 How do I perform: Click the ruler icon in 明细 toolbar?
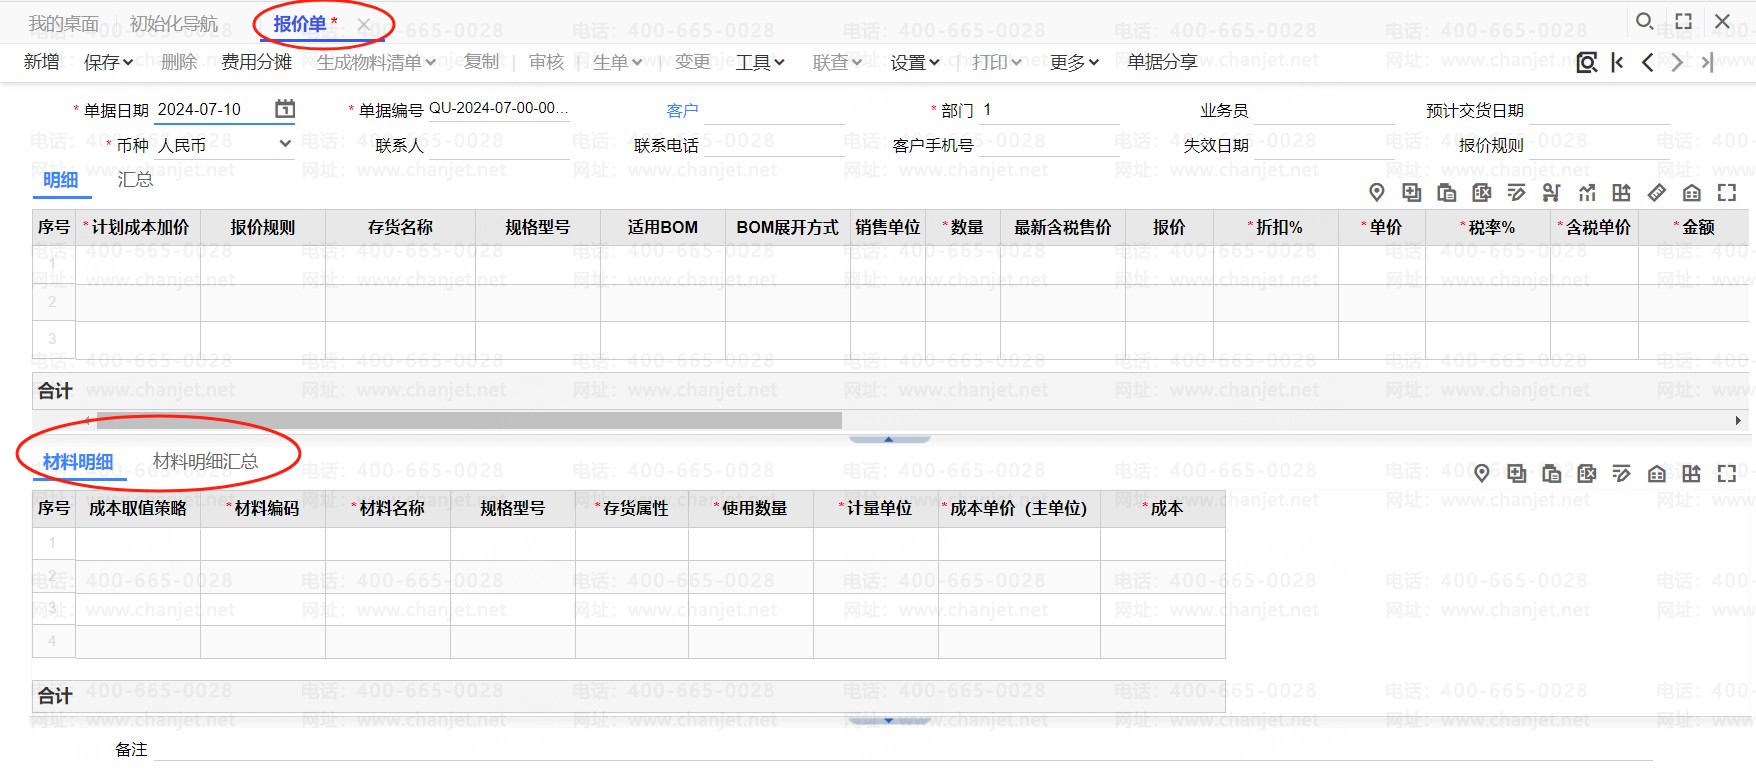click(x=1657, y=193)
